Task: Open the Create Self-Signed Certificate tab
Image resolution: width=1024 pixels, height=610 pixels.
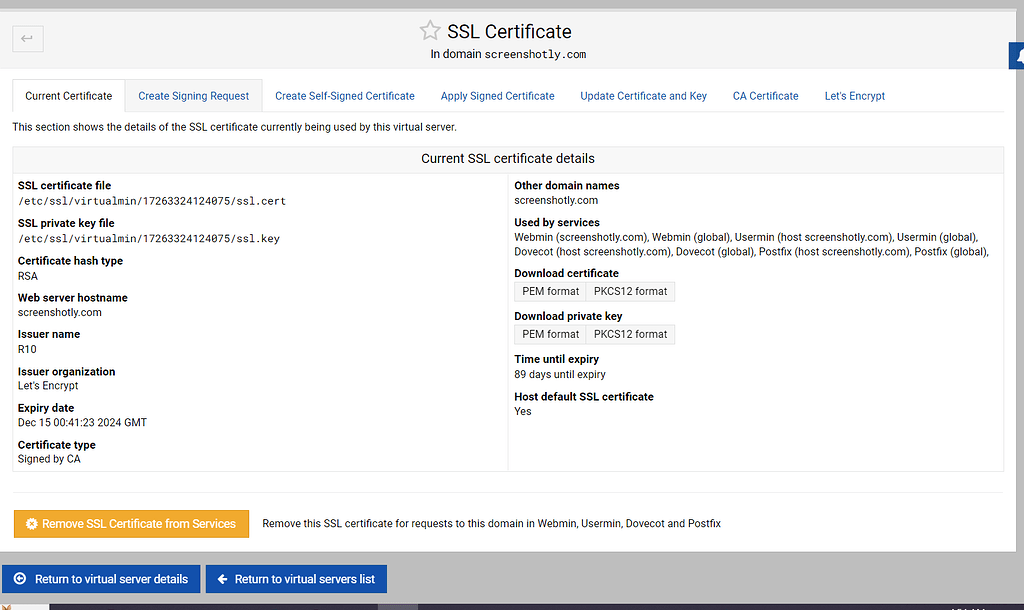Action: tap(344, 96)
